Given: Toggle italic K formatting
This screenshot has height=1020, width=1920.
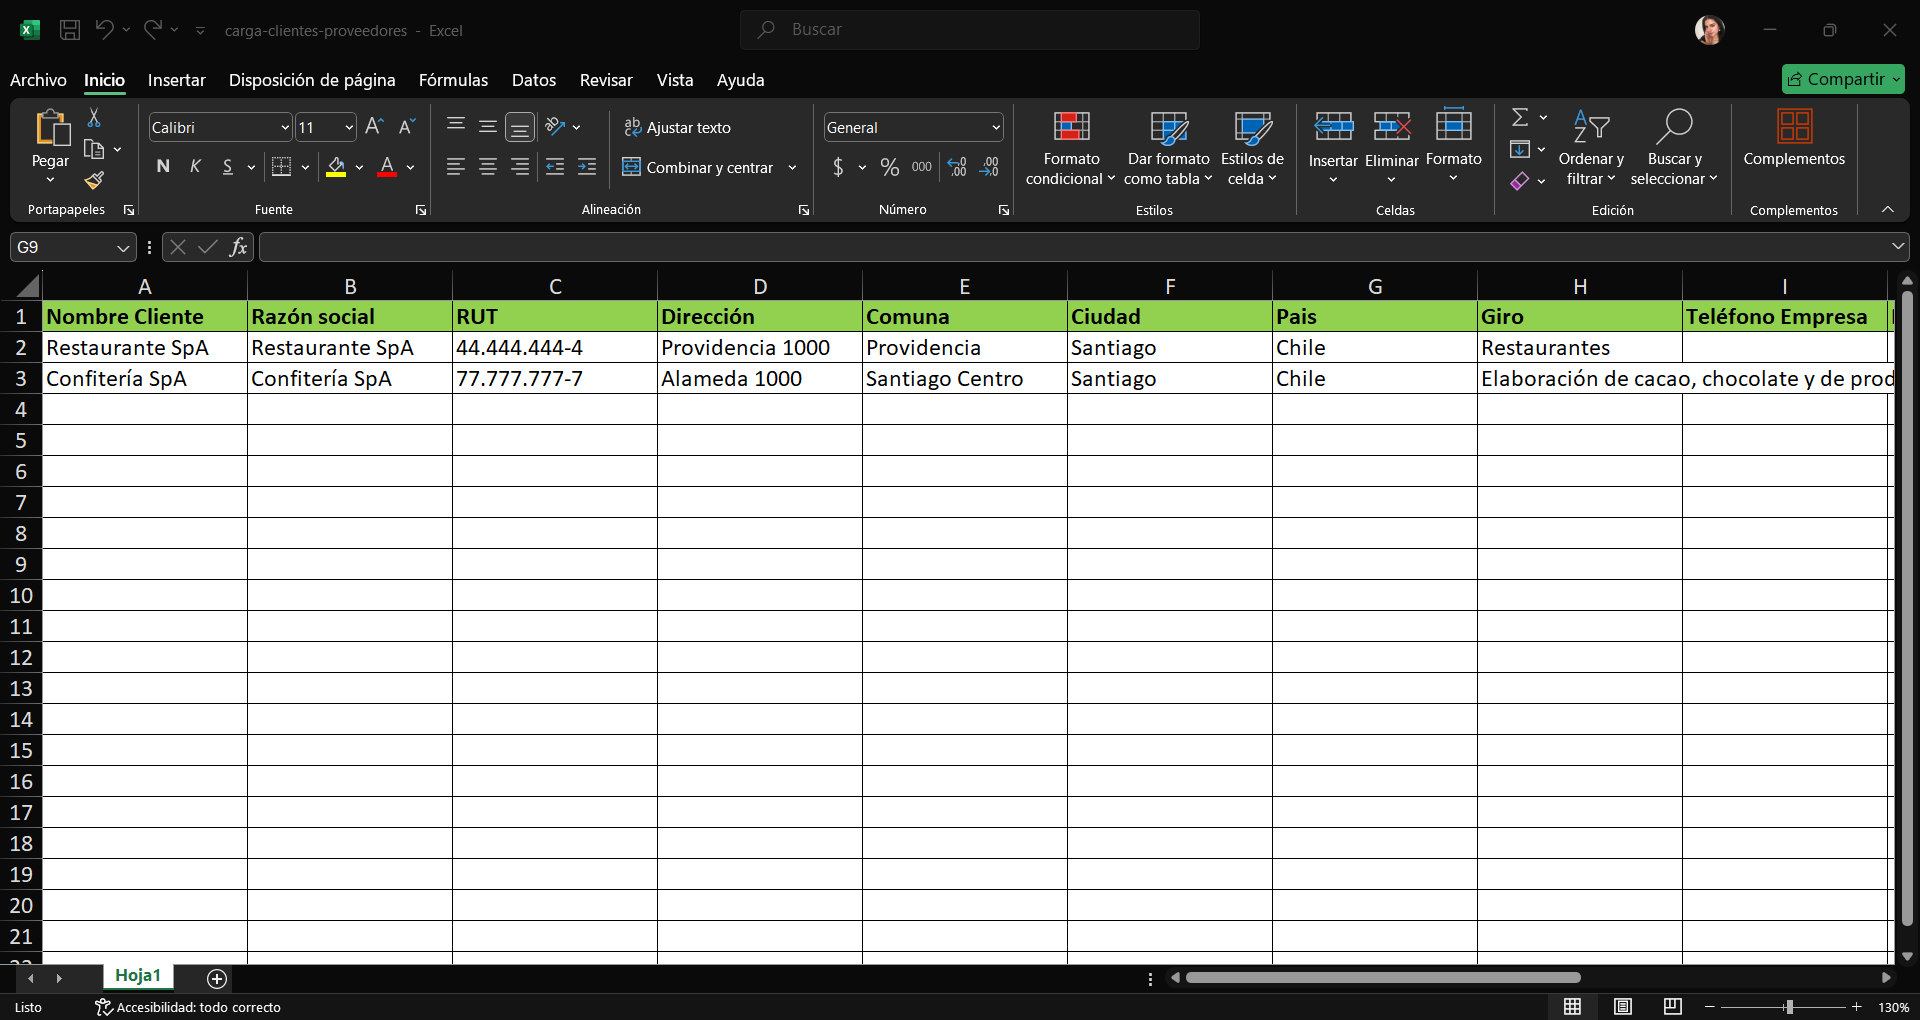Looking at the screenshot, I should point(196,167).
